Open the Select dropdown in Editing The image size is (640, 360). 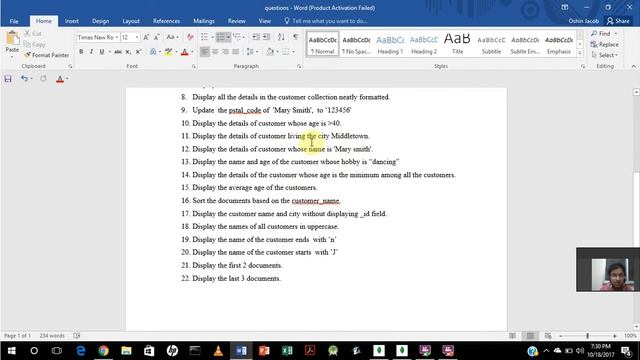pos(605,55)
